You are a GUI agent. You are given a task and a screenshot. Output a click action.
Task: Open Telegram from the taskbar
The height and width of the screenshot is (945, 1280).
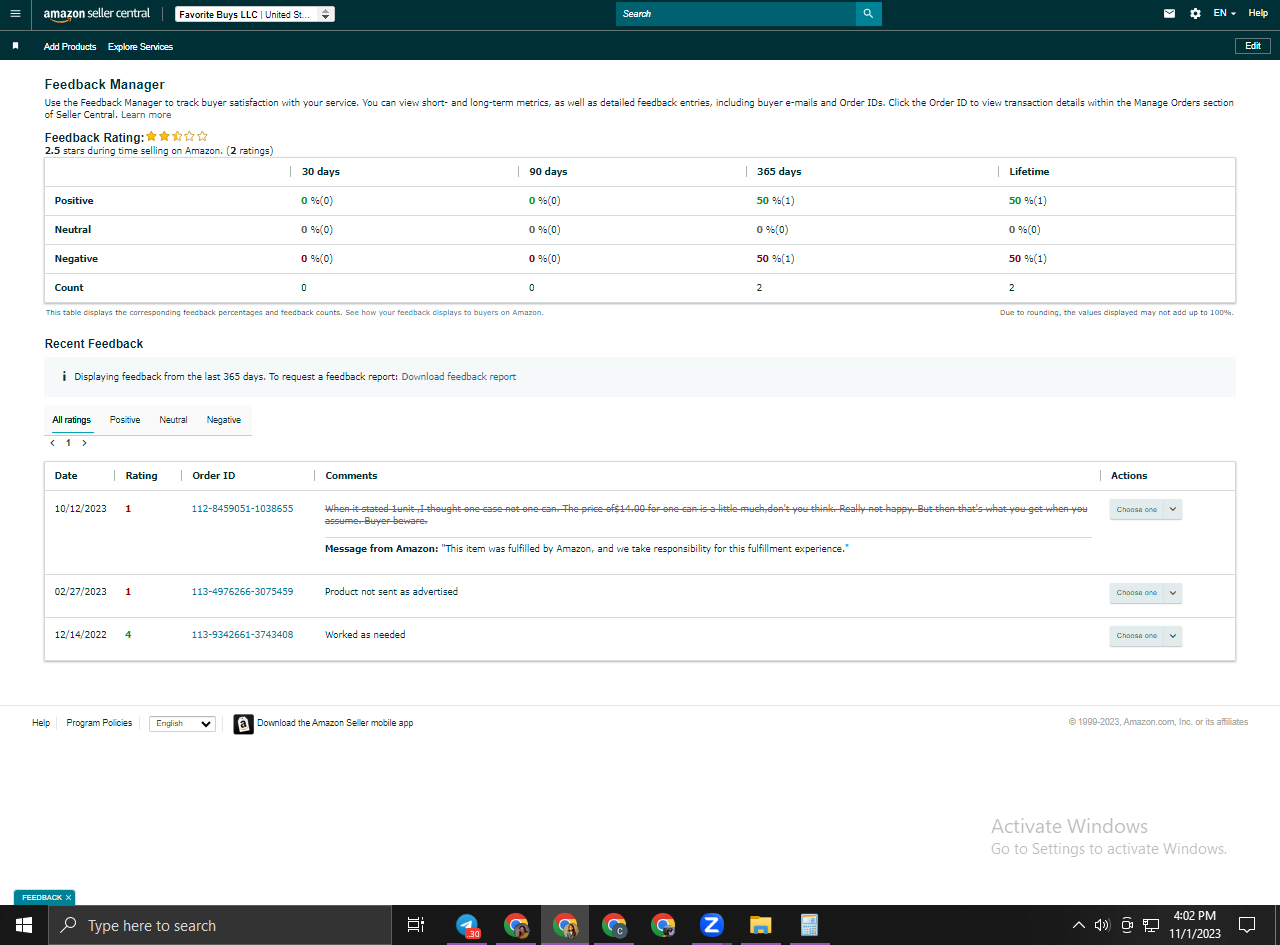click(467, 925)
